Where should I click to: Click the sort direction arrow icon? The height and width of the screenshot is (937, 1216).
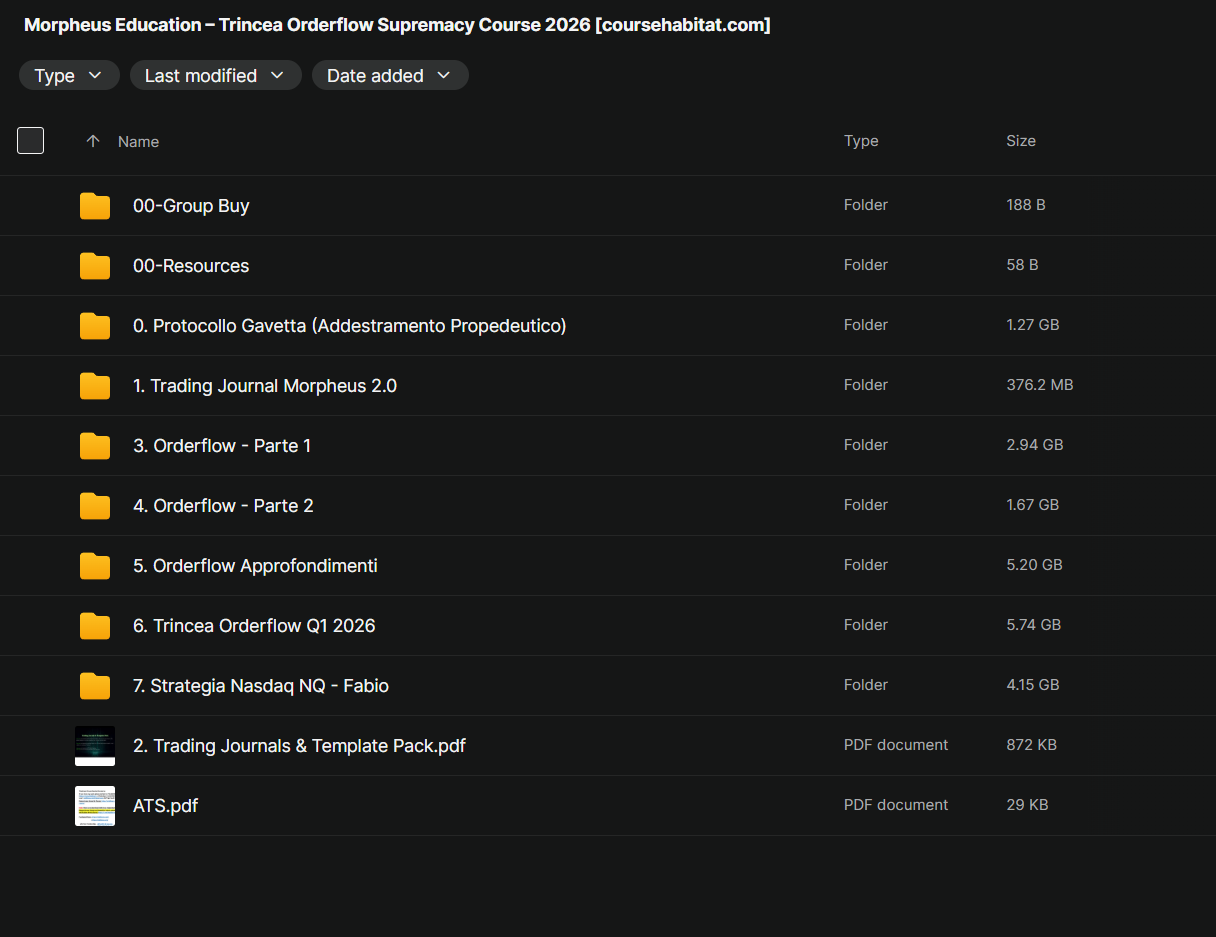pos(93,141)
